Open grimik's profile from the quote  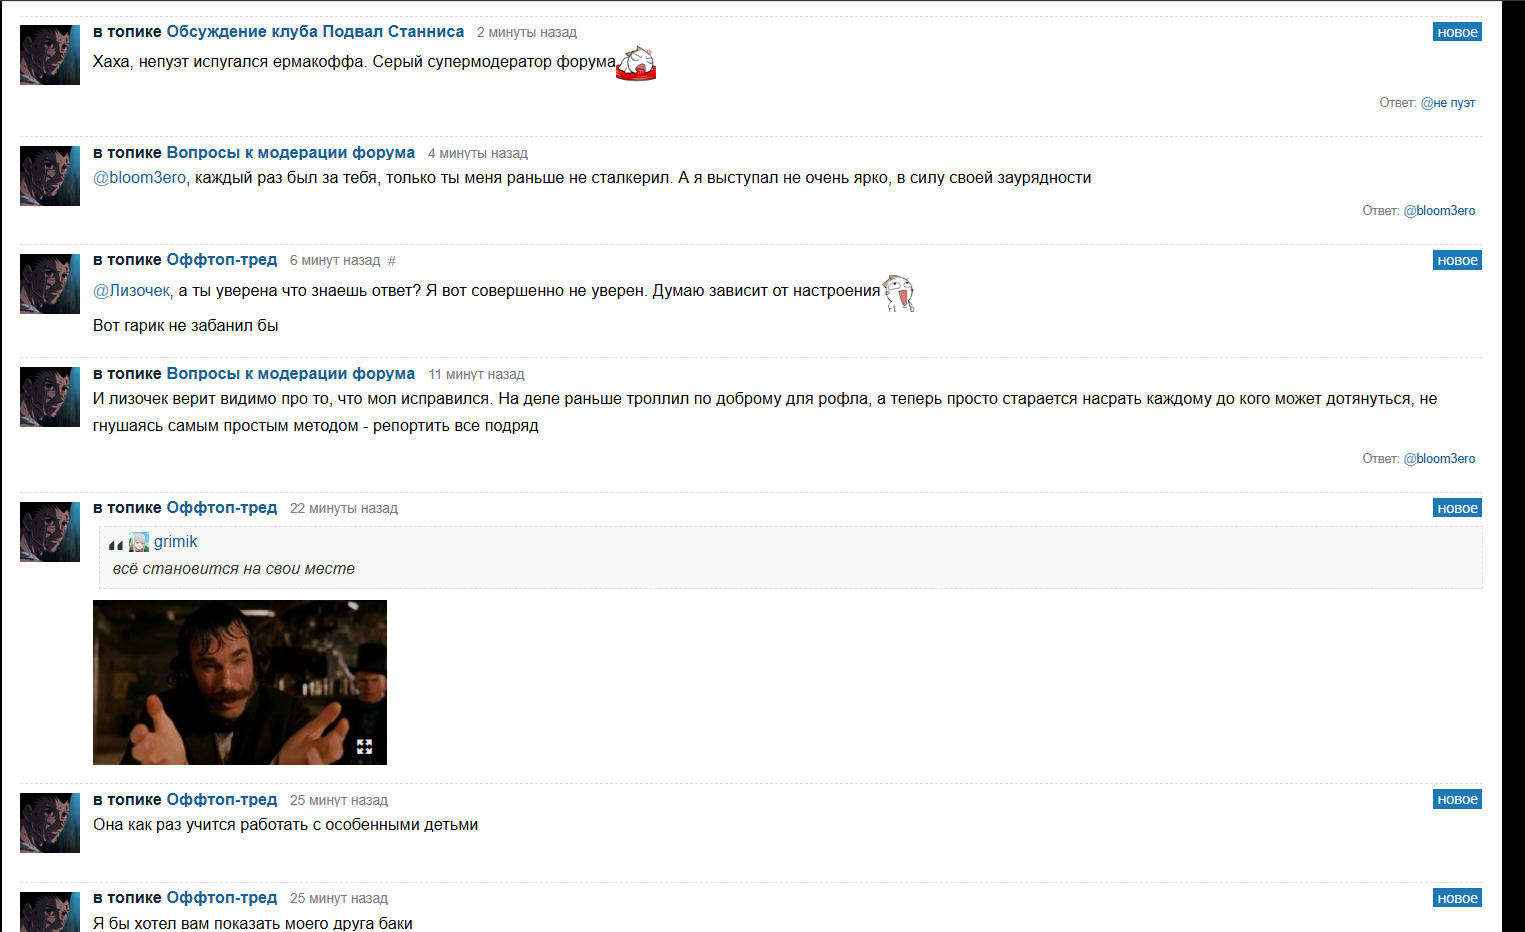point(175,542)
